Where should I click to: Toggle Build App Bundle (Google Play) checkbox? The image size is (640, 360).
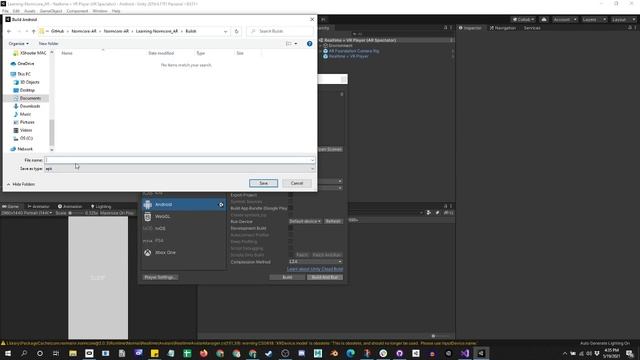[x=291, y=208]
